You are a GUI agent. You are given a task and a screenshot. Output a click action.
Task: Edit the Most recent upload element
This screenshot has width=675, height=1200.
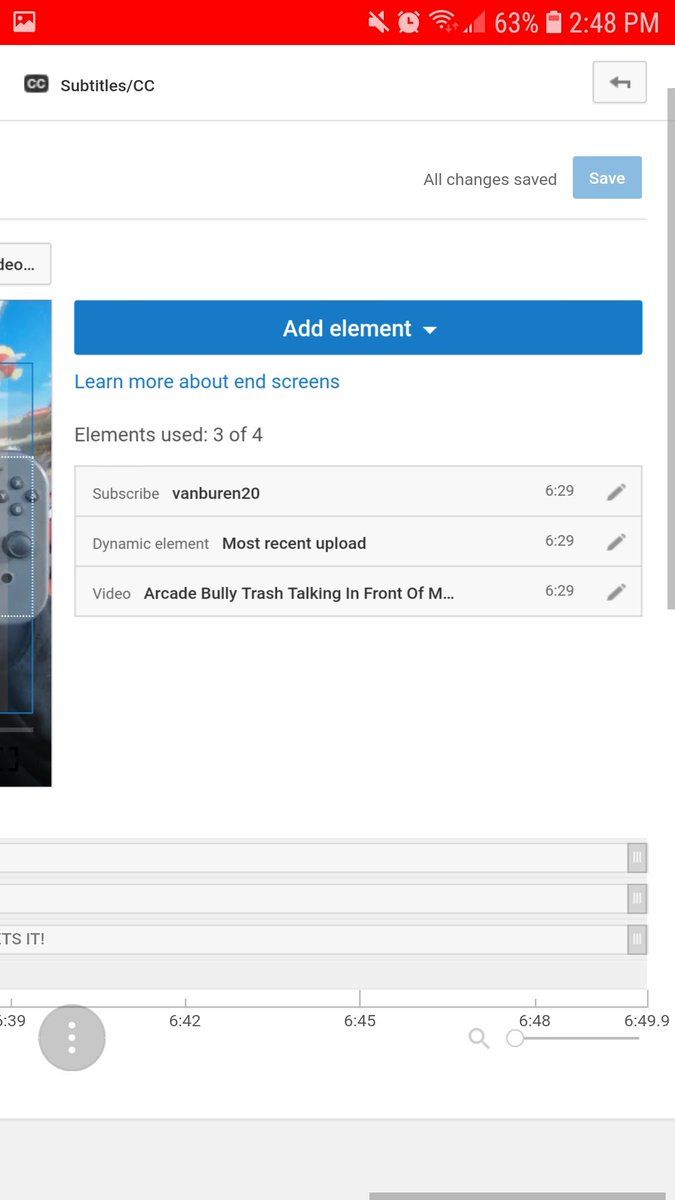point(617,542)
